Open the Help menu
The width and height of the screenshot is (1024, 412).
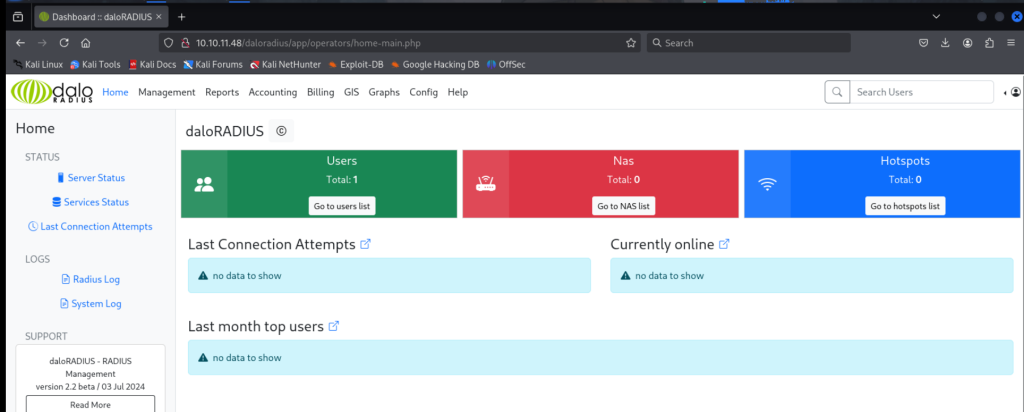coord(458,92)
